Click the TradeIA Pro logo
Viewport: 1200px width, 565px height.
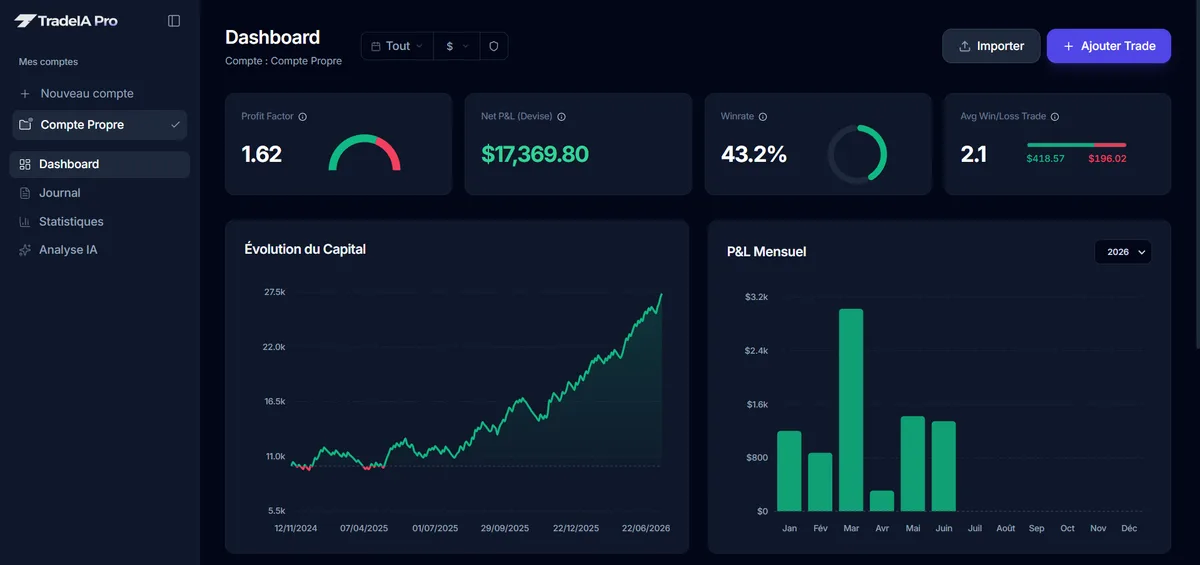[66, 20]
